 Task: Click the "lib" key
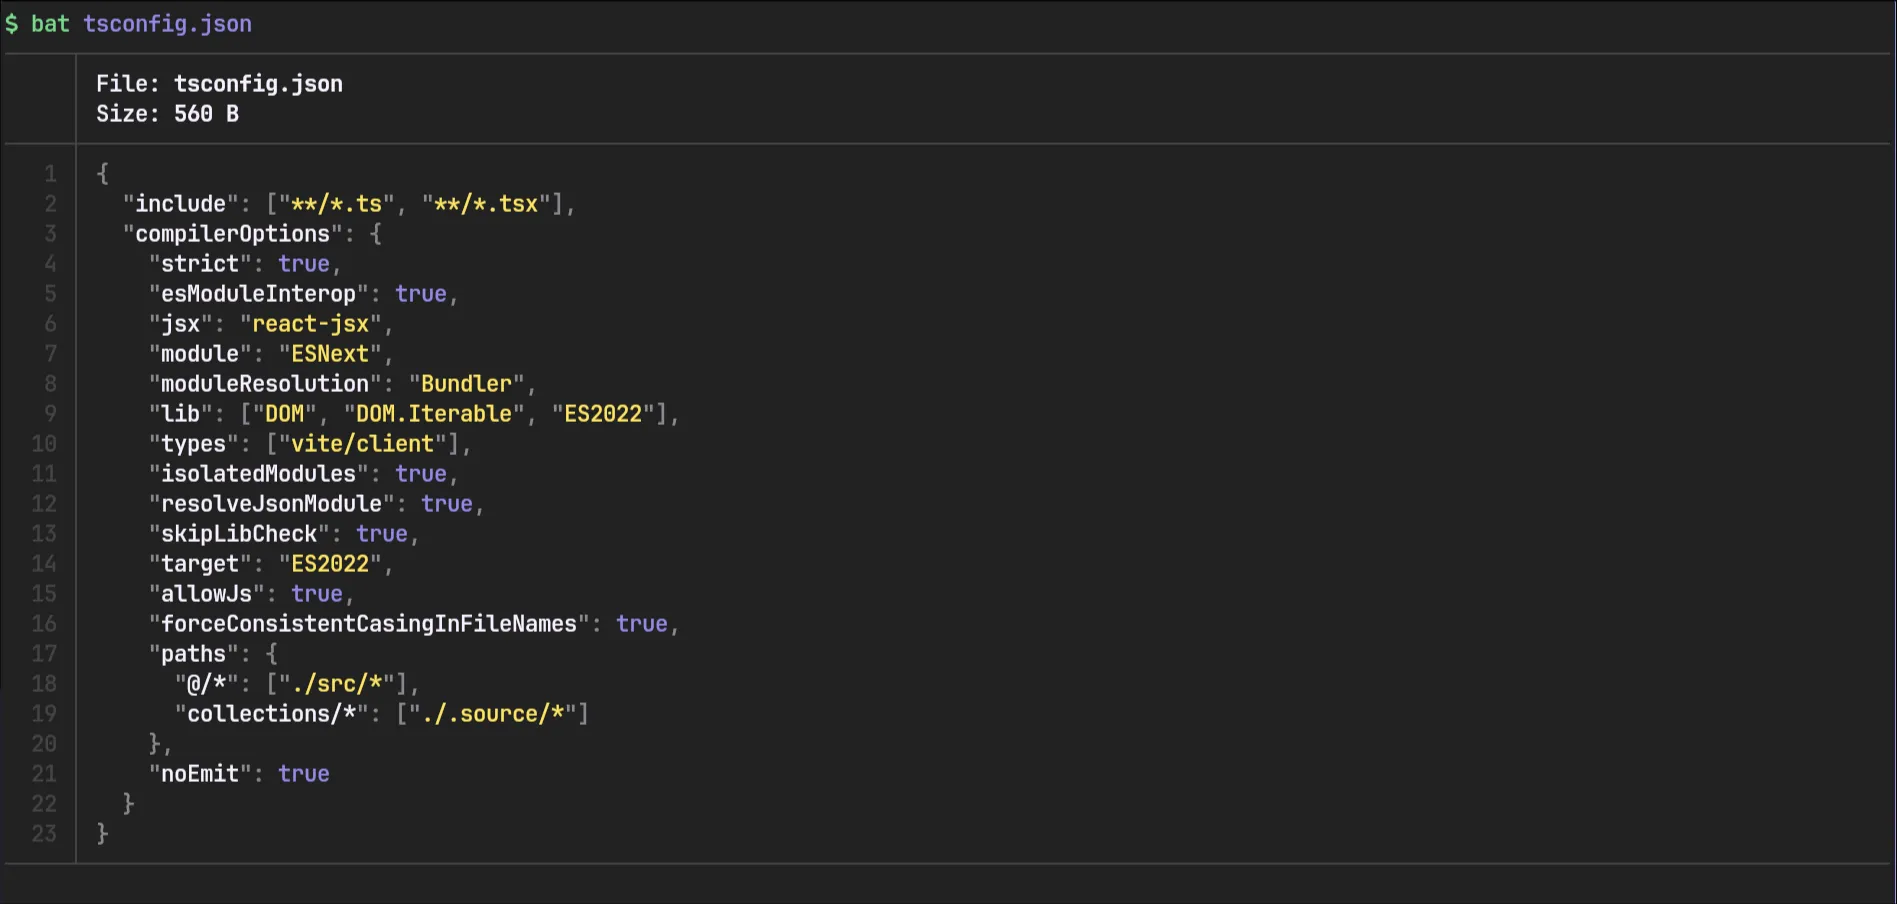[x=180, y=414]
